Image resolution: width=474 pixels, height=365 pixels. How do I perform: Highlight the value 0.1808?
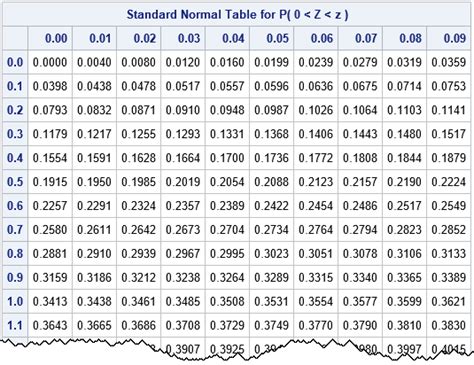pos(360,158)
